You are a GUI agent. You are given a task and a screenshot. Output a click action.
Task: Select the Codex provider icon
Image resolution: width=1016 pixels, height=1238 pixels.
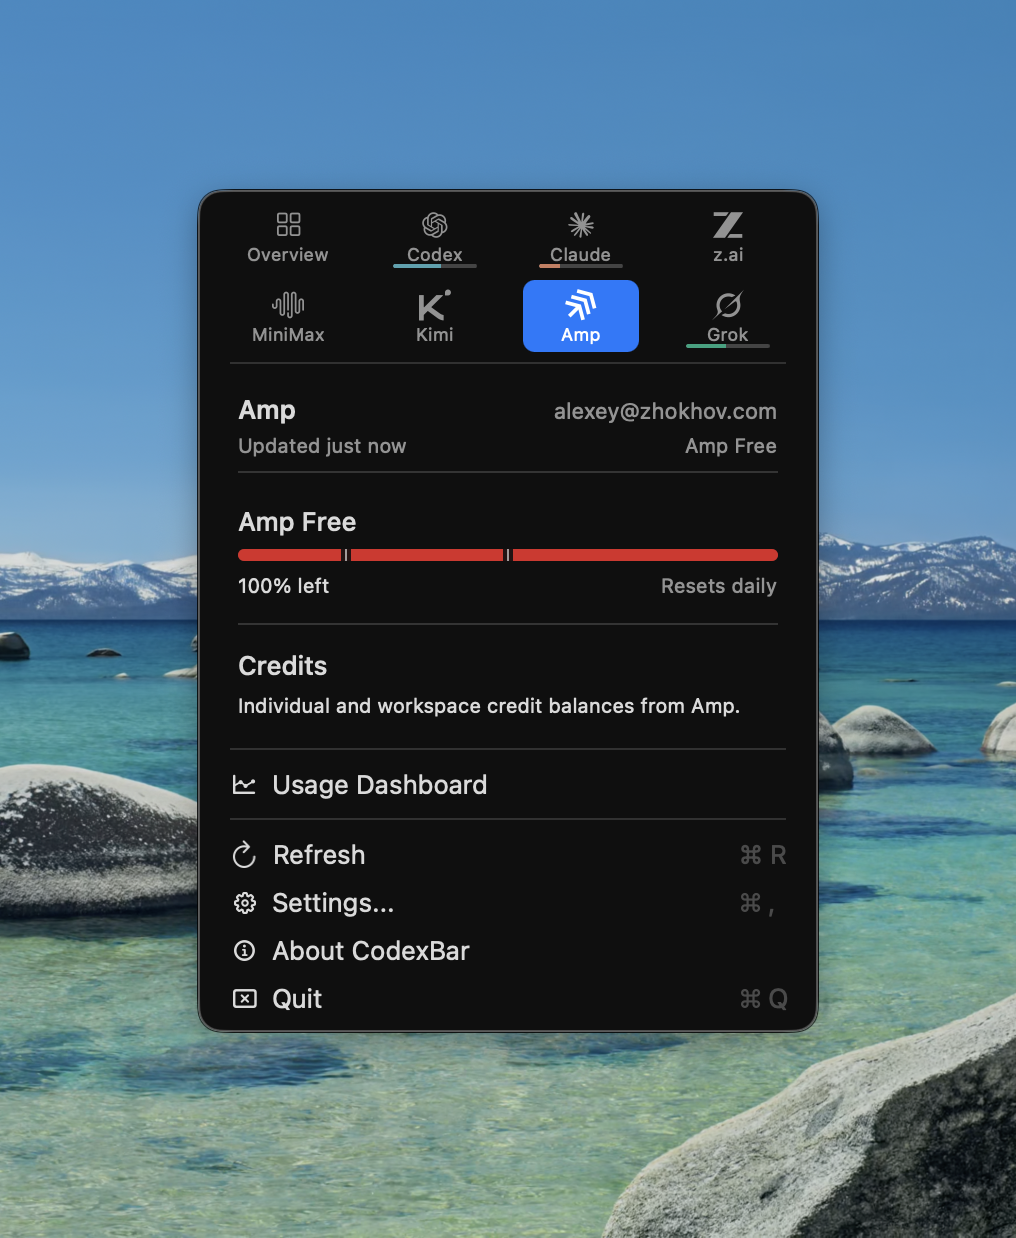(435, 224)
